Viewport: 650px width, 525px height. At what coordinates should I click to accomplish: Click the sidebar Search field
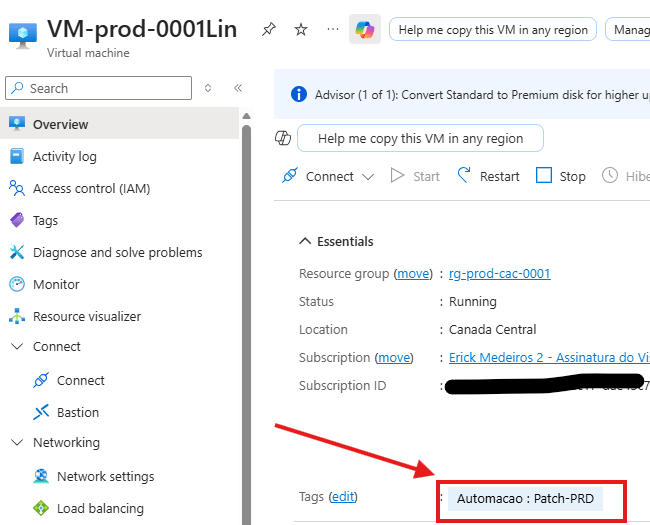(x=100, y=88)
